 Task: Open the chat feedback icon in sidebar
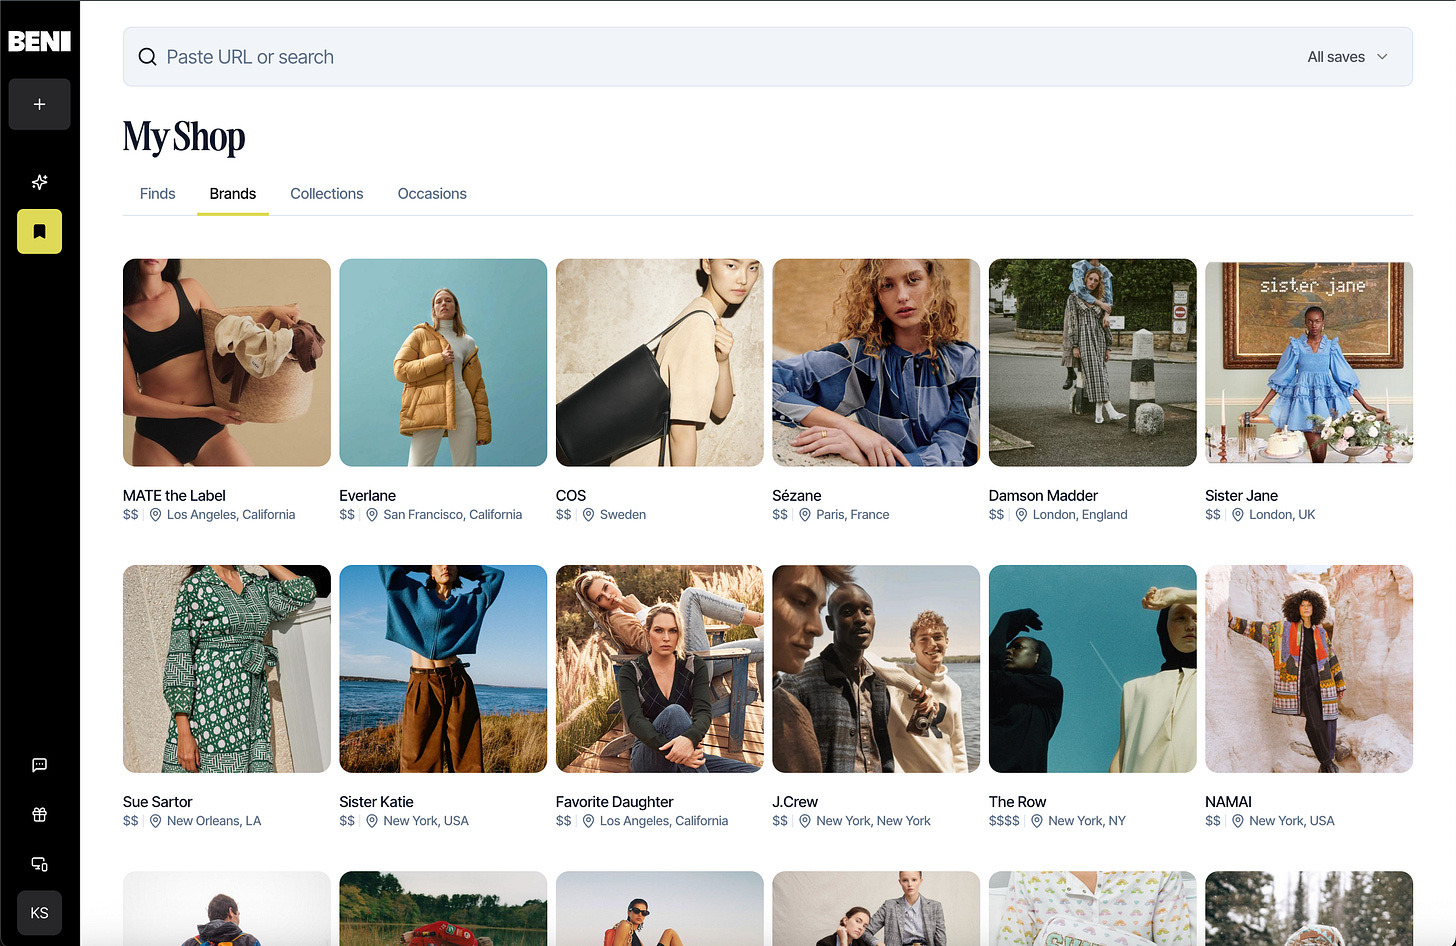coord(39,765)
